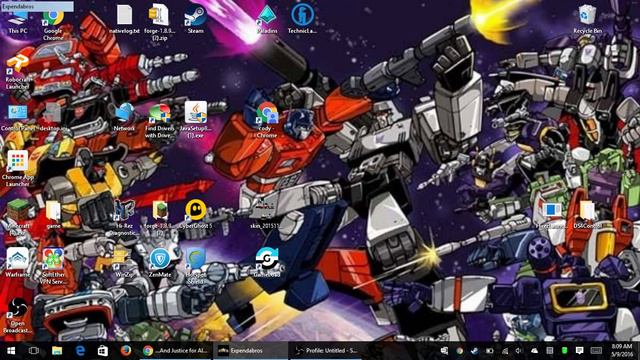Open the SoftEther VPN Server shortcut
The image size is (640, 360).
click(x=53, y=266)
